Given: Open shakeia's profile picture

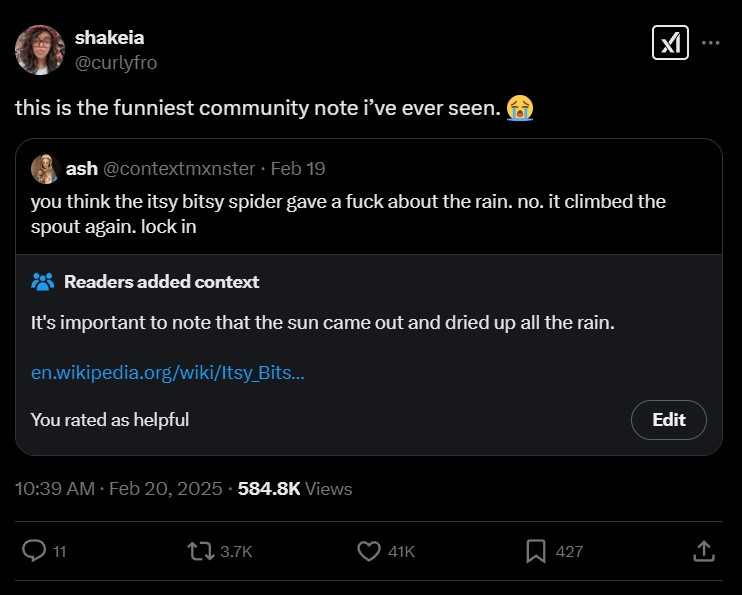Looking at the screenshot, I should (40, 50).
